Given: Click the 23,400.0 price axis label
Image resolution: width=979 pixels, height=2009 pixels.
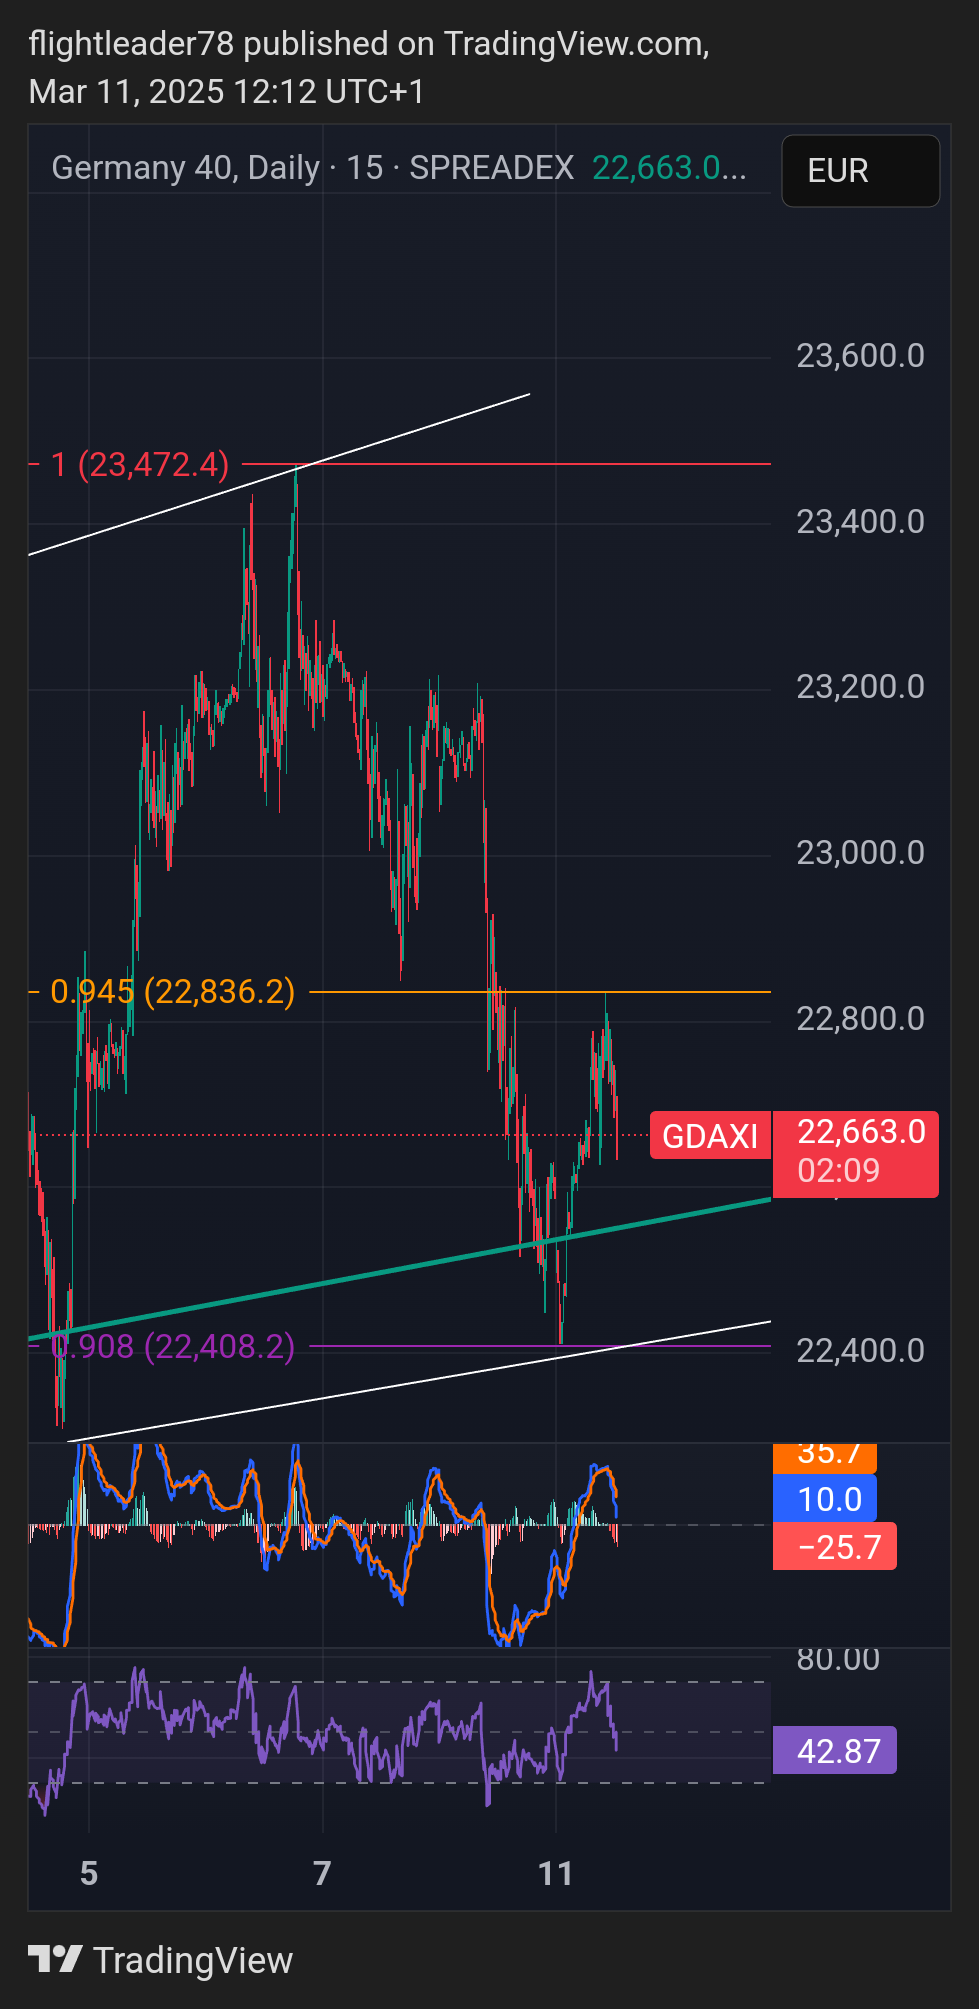Looking at the screenshot, I should tap(860, 522).
